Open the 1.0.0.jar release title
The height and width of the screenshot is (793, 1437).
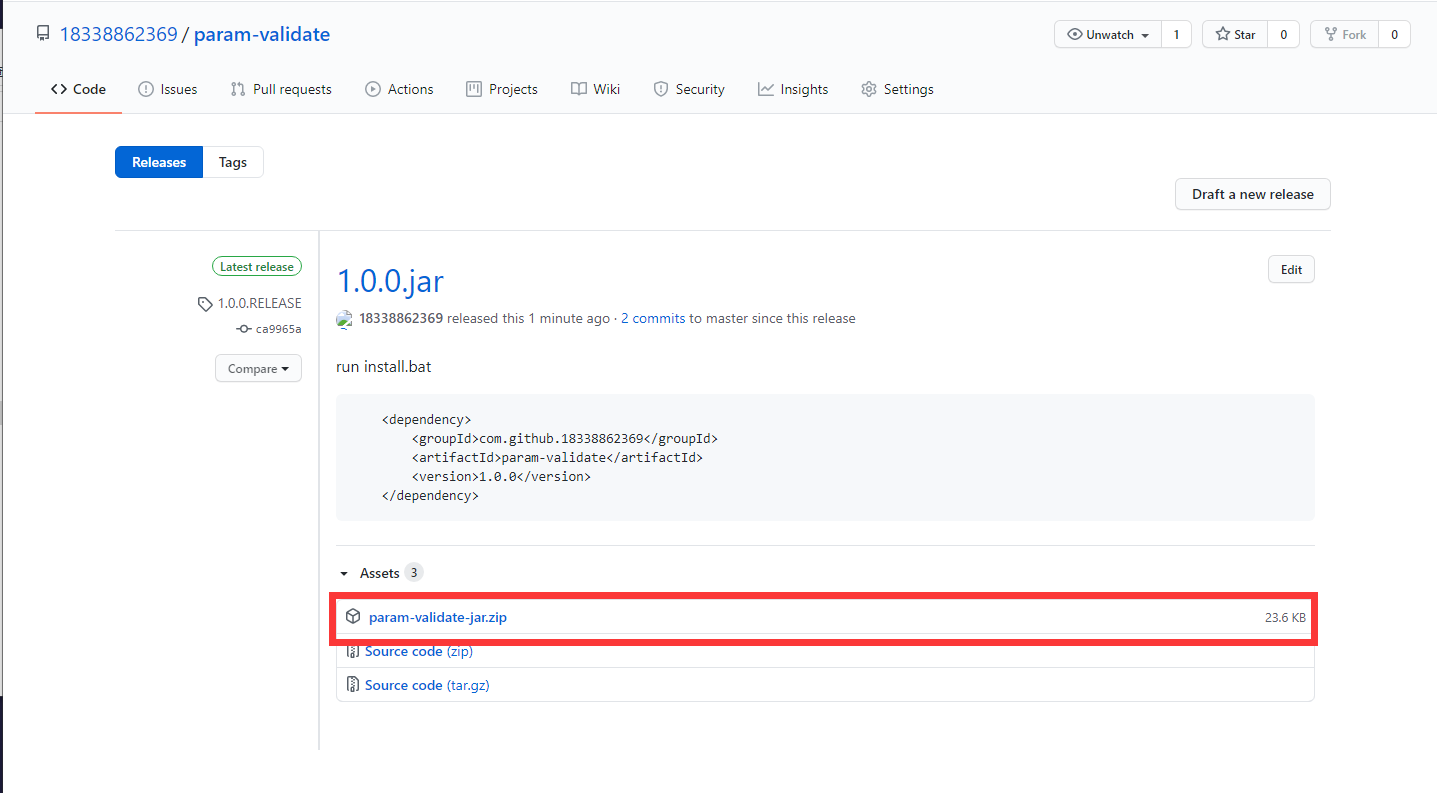pyautogui.click(x=390, y=281)
